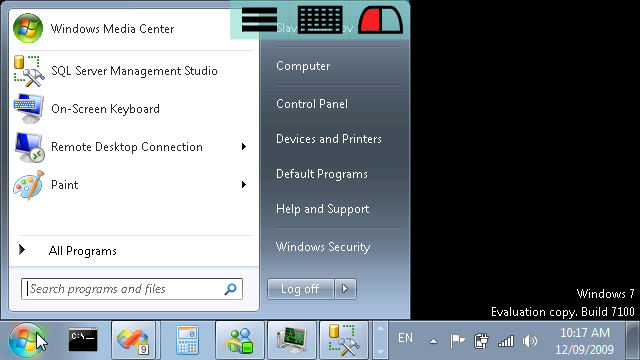This screenshot has height=360, width=640.
Task: Click the Log off button
Action: (301, 289)
